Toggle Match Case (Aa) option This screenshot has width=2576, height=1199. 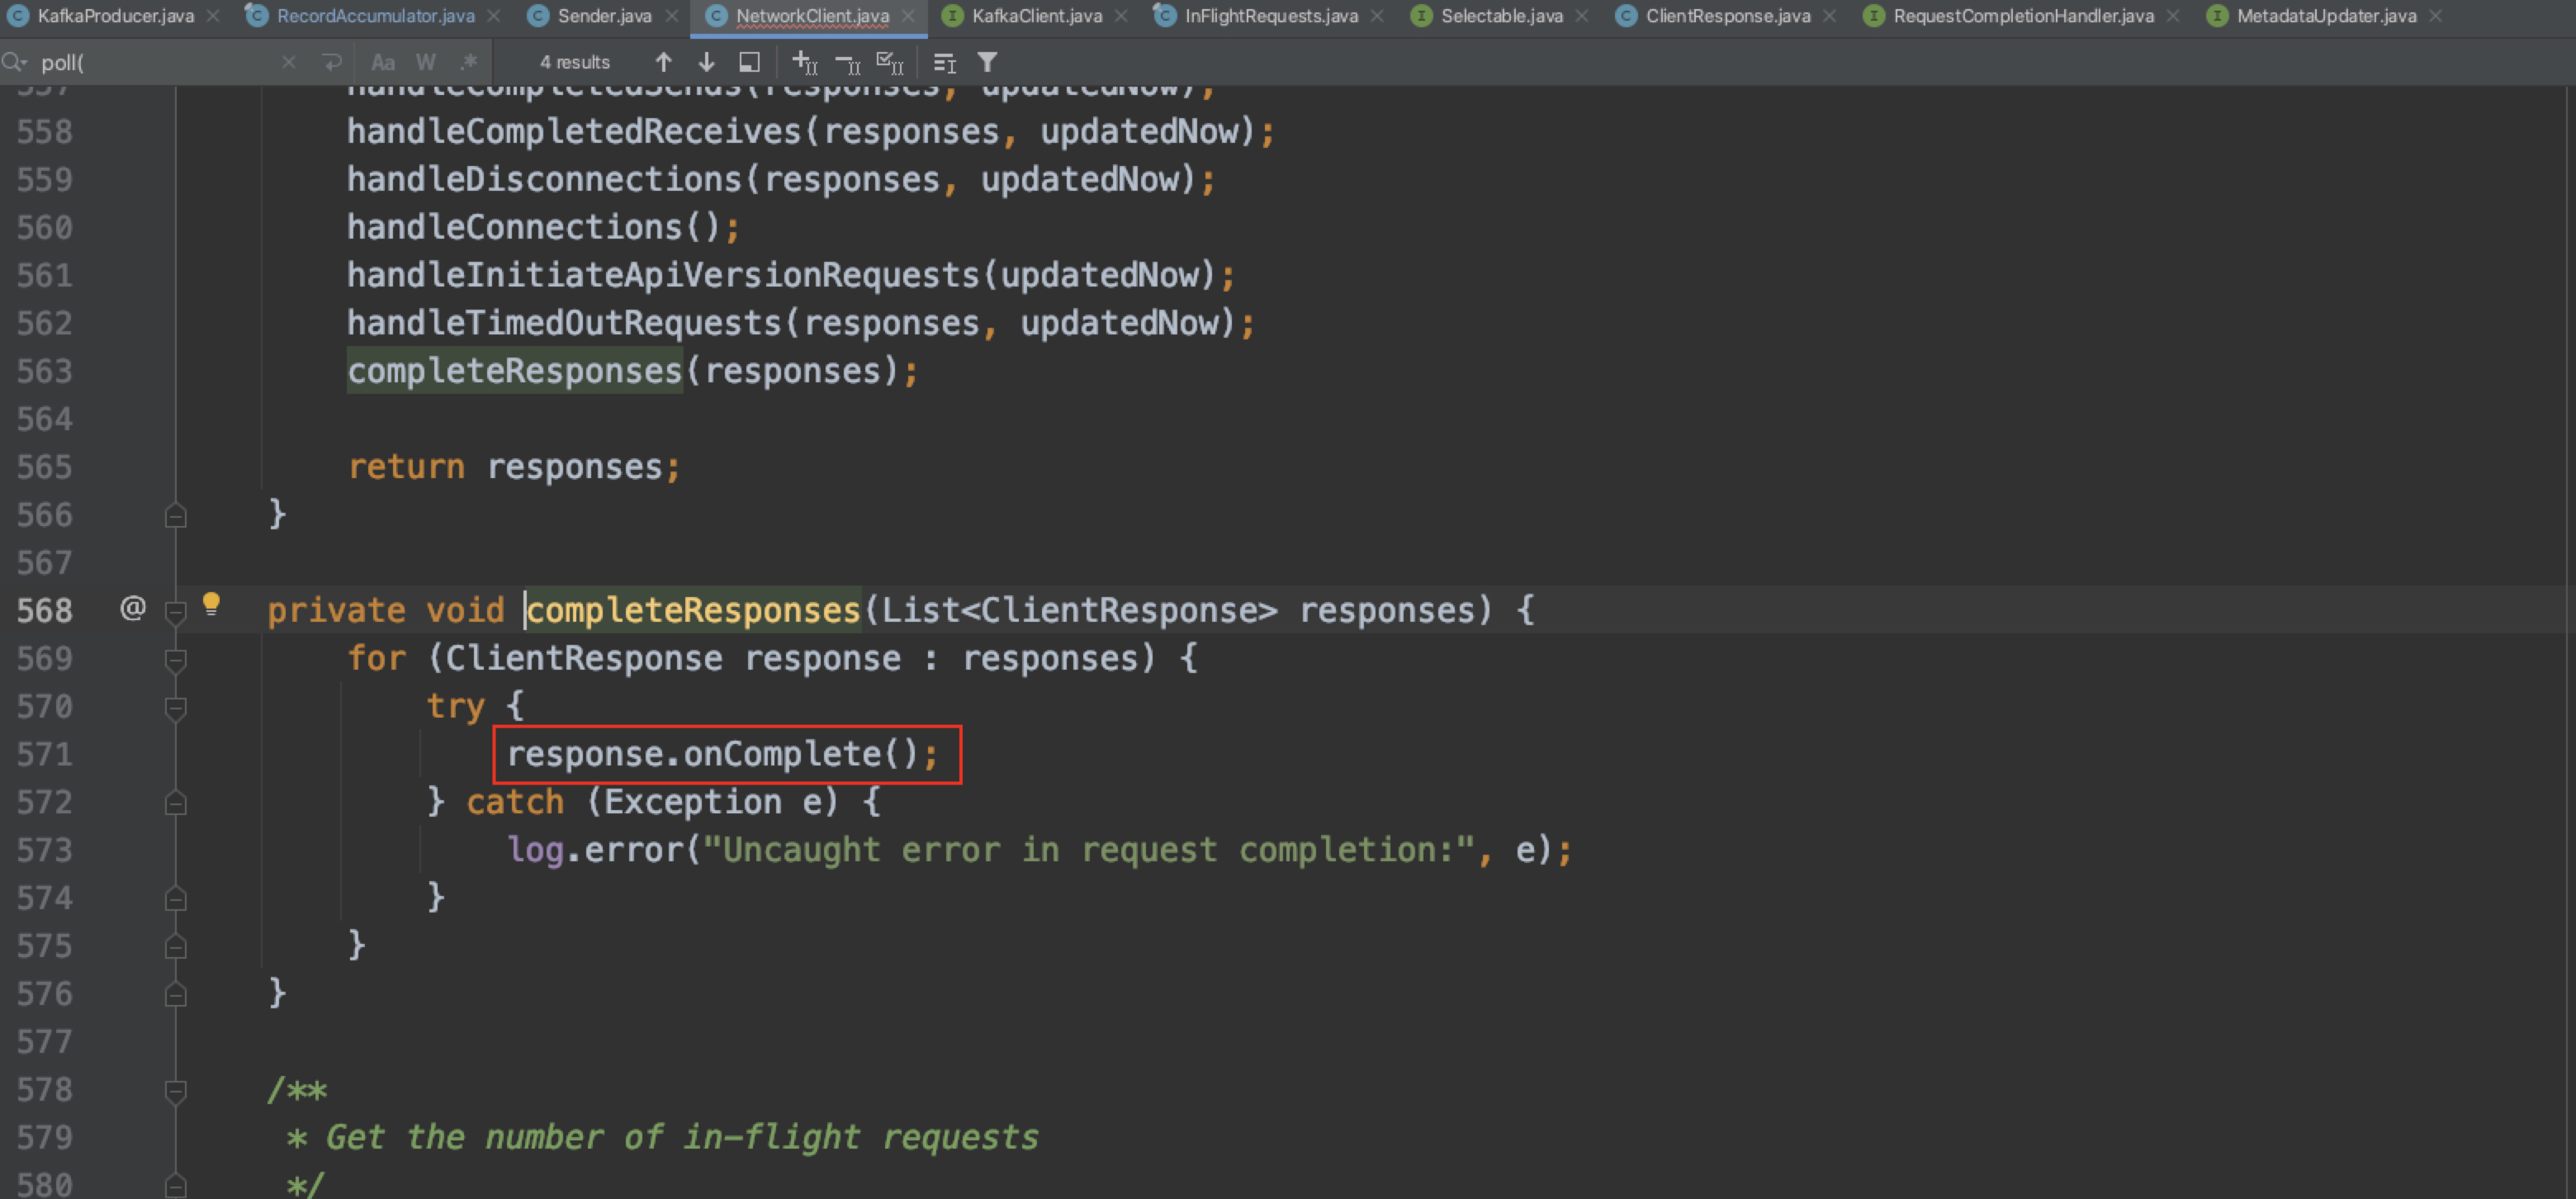coord(383,62)
